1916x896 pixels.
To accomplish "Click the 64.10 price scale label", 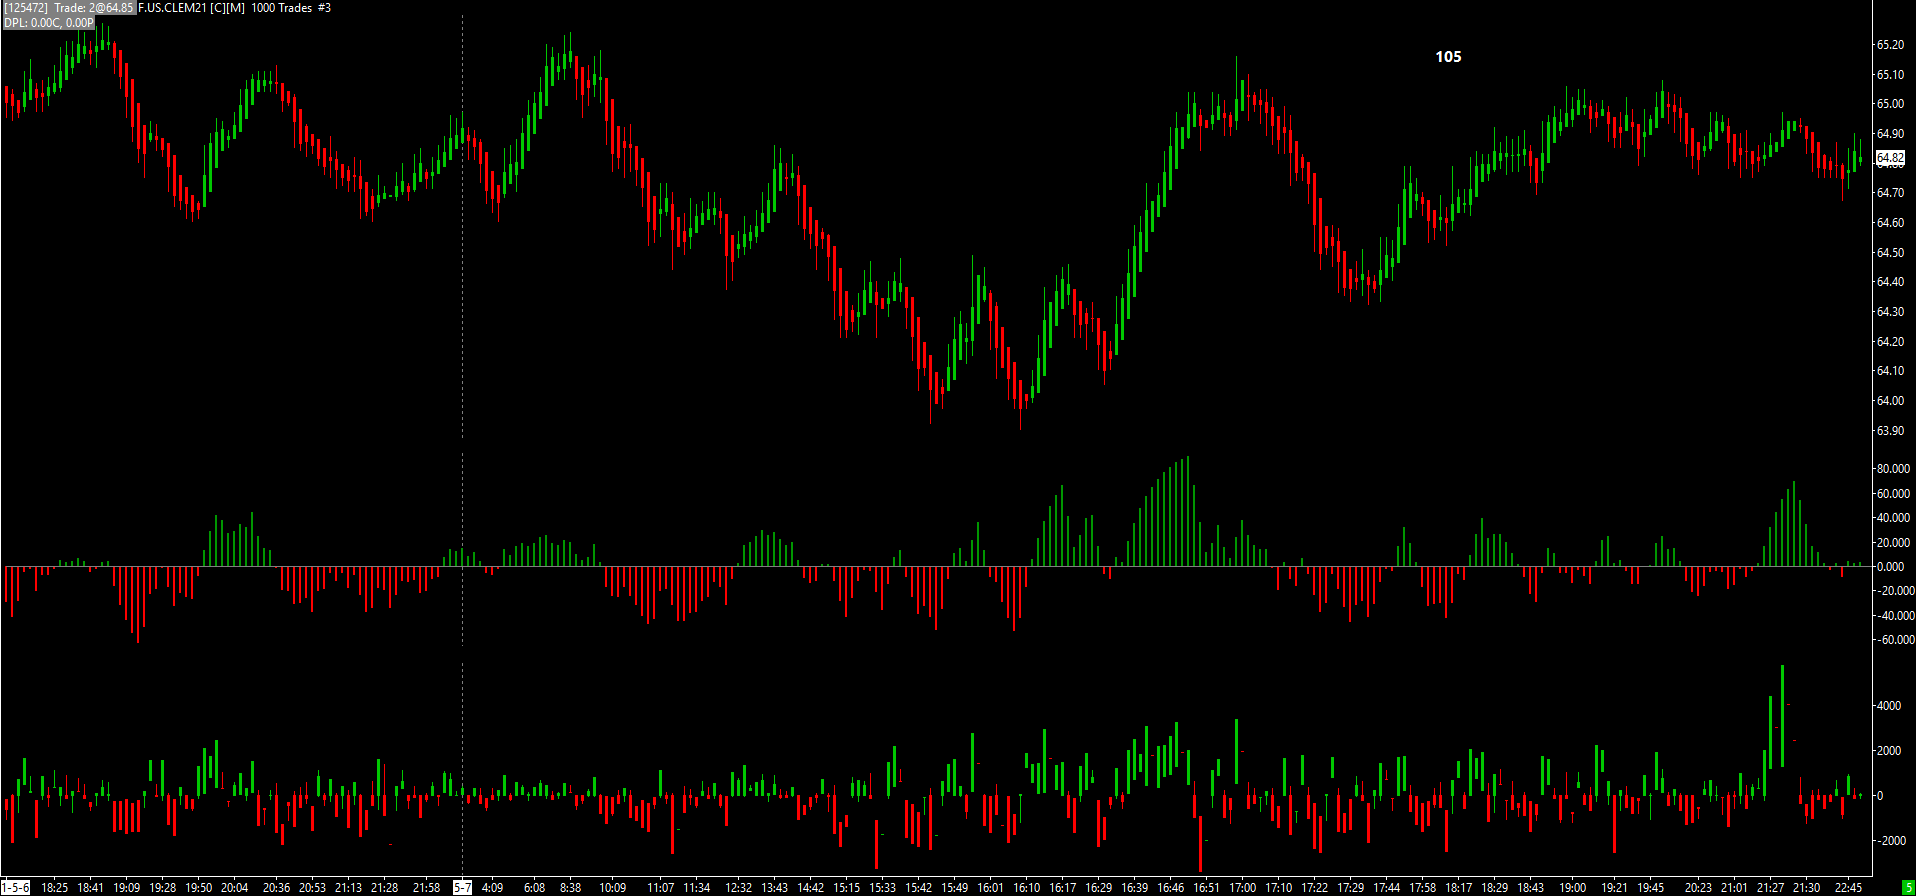I will click(1890, 371).
